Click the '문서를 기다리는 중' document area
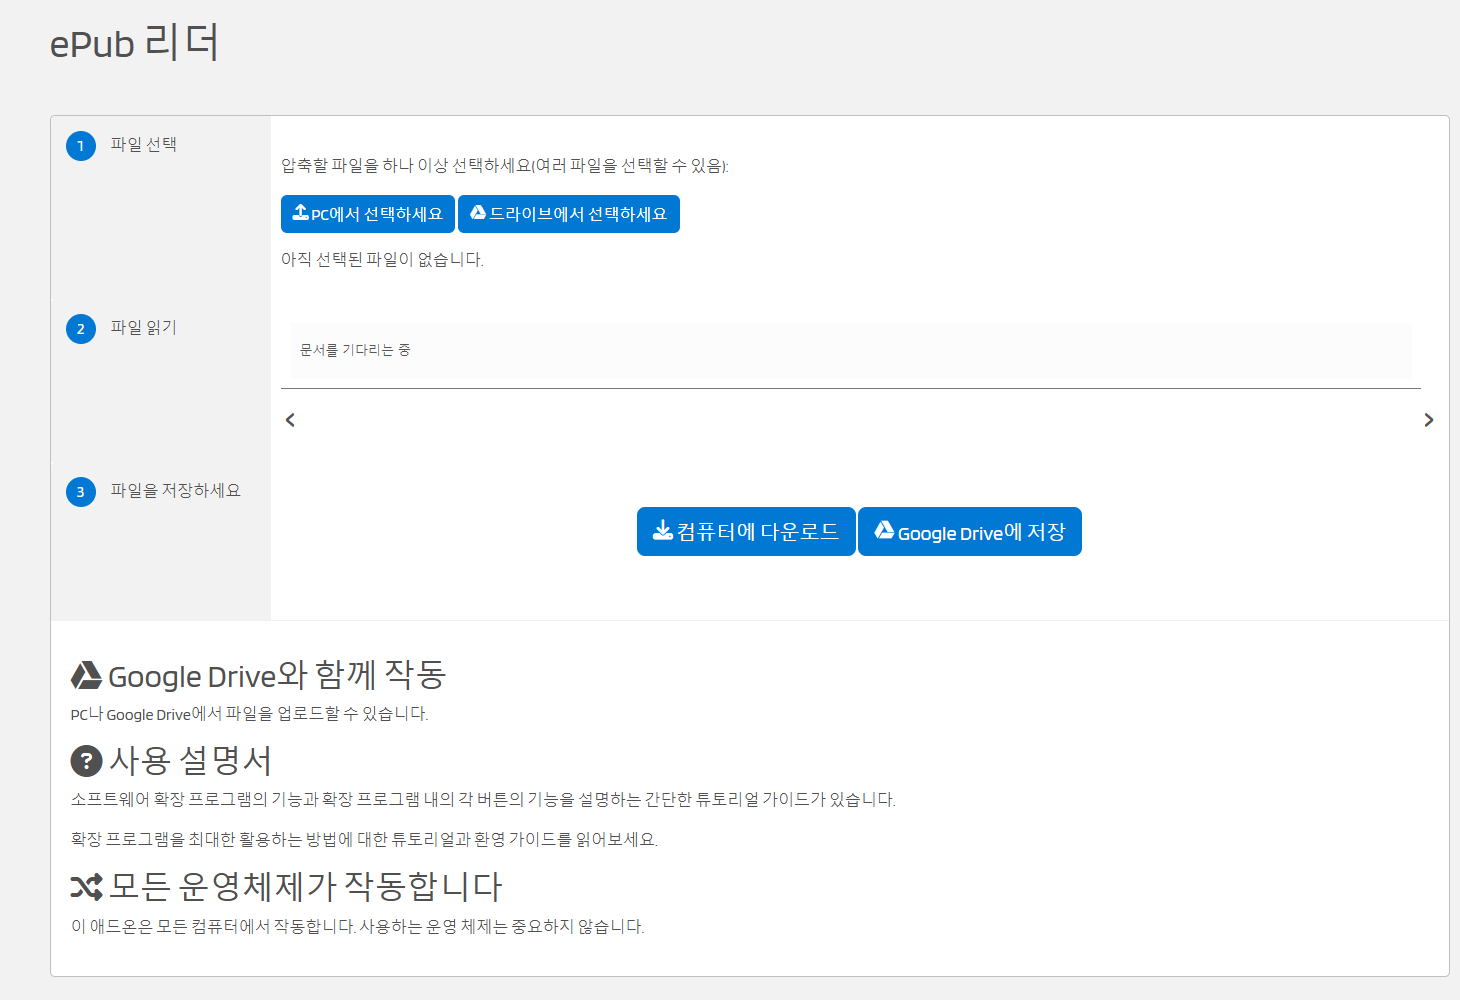This screenshot has height=1000, width=1460. coord(850,350)
